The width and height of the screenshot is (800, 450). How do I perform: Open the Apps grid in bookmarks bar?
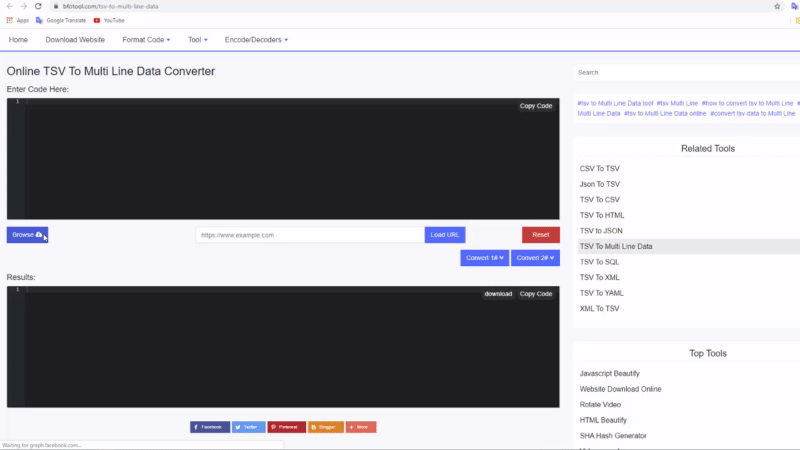pos(17,20)
